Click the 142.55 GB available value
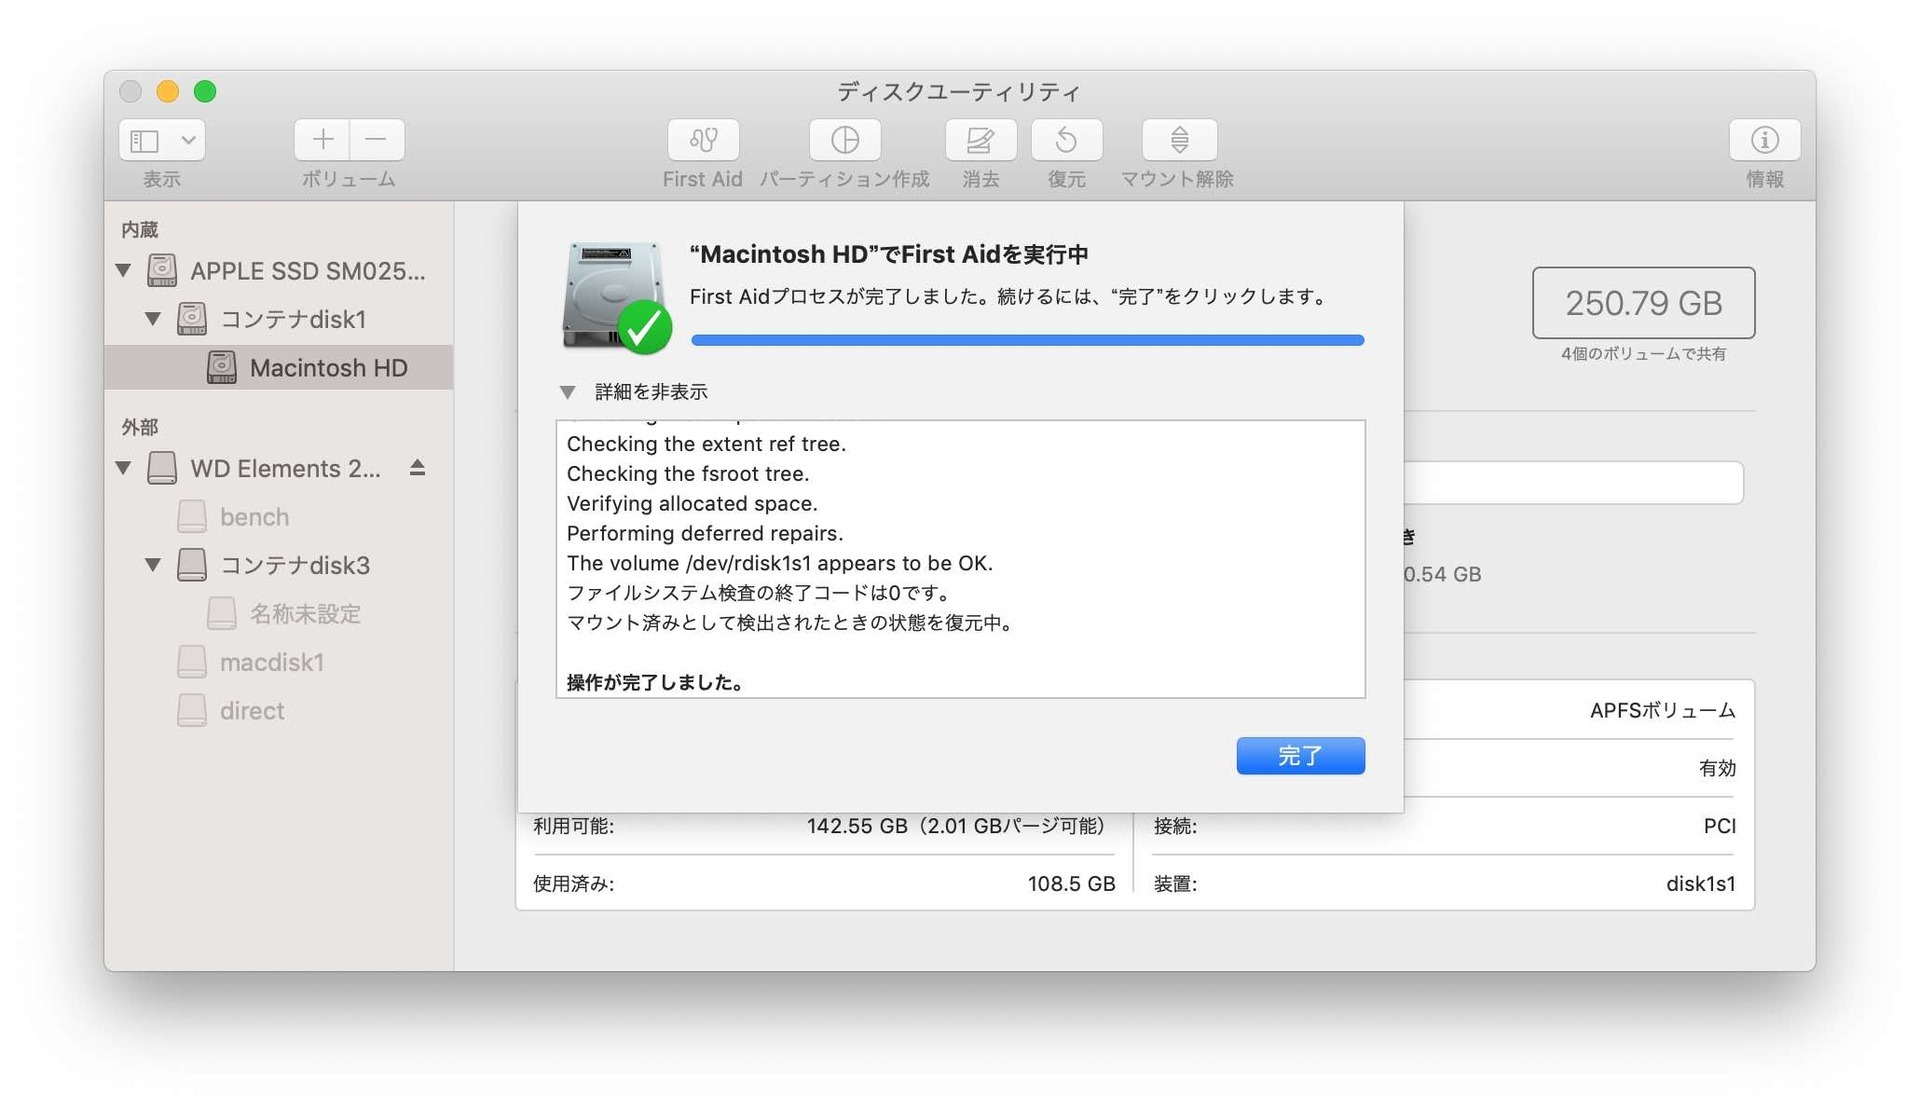Image resolution: width=1920 pixels, height=1109 pixels. 956,826
